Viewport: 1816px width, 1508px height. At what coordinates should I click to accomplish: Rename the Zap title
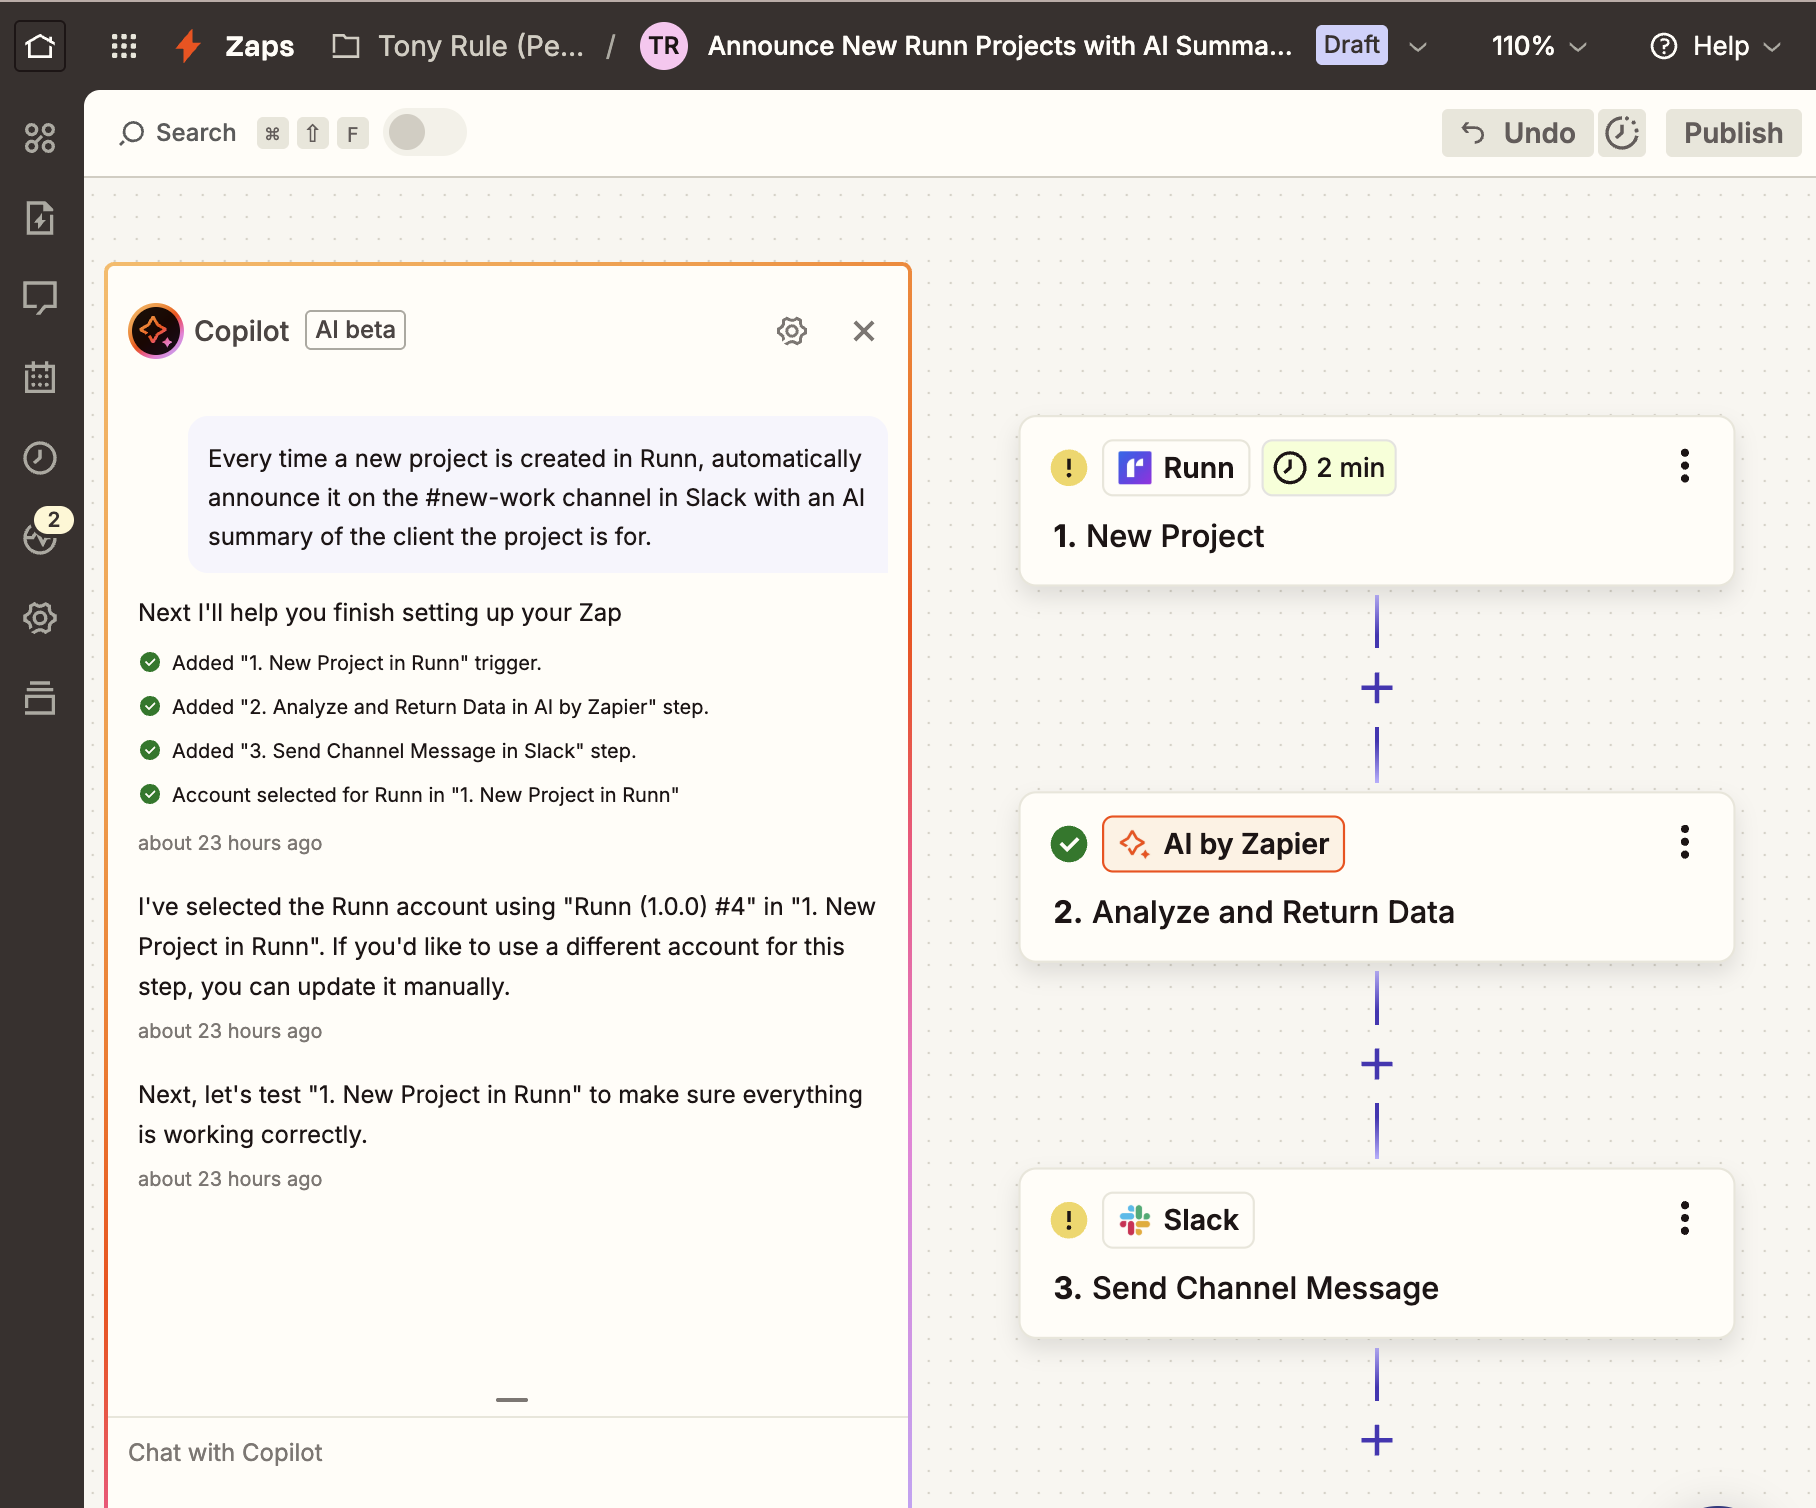1000,46
